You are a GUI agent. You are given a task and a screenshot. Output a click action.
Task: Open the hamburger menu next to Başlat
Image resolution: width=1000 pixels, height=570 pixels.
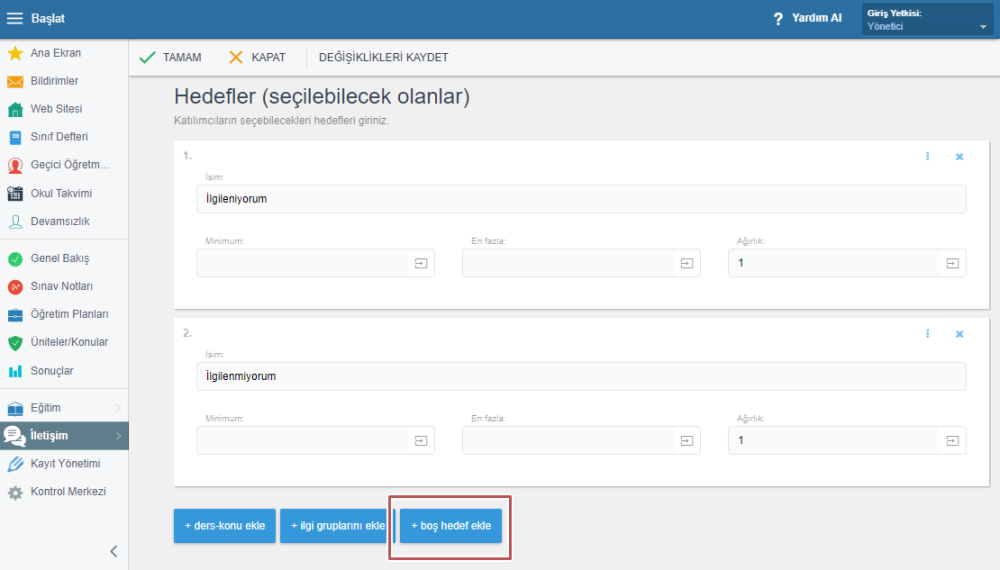point(15,19)
